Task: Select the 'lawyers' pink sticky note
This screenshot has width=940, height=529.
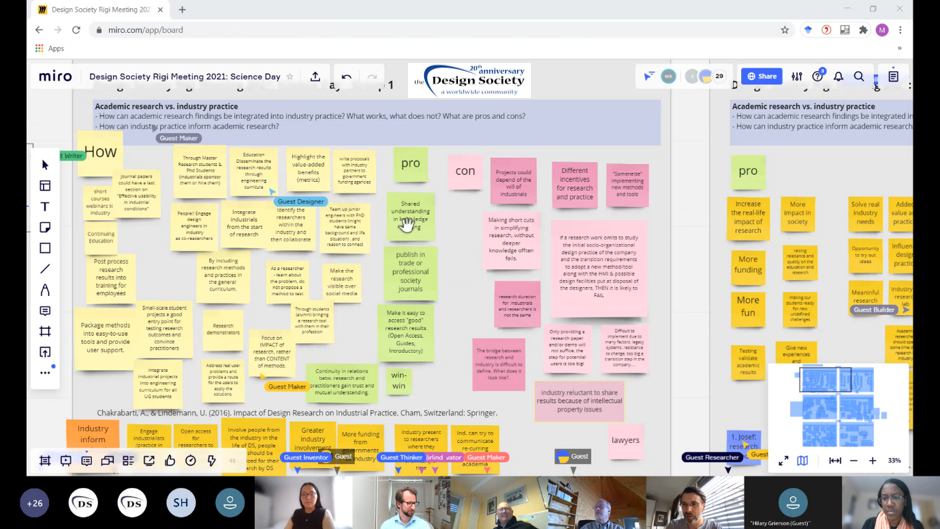Action: coord(625,440)
